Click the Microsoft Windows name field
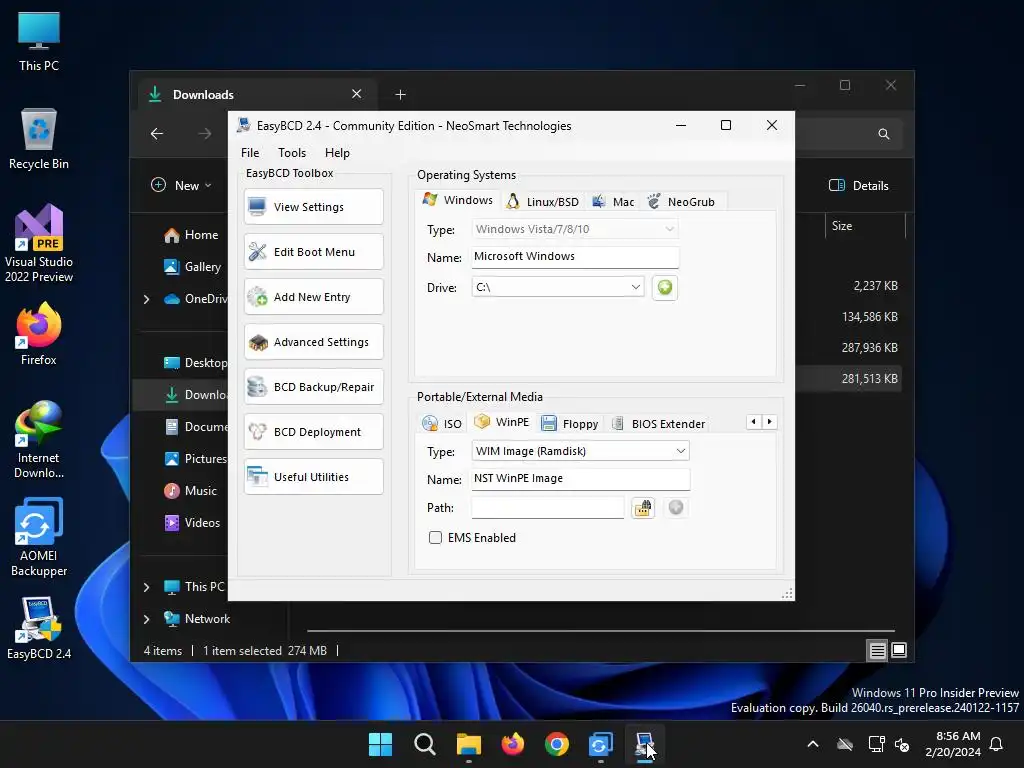 point(575,257)
